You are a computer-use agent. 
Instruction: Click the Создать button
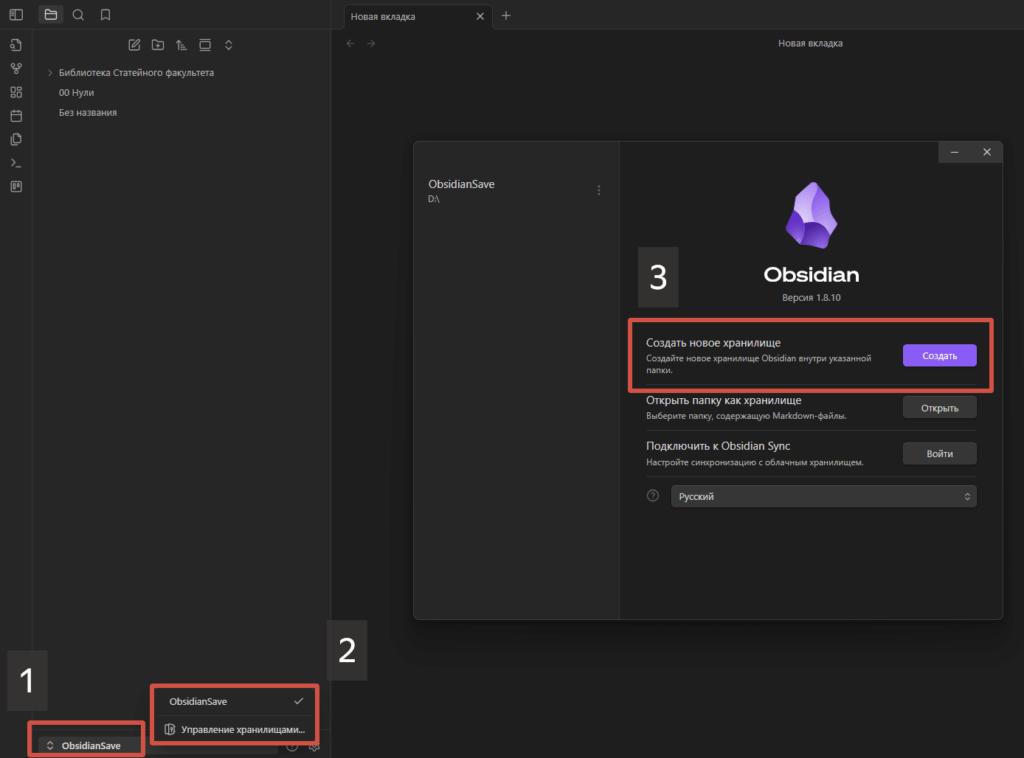pyautogui.click(x=939, y=356)
